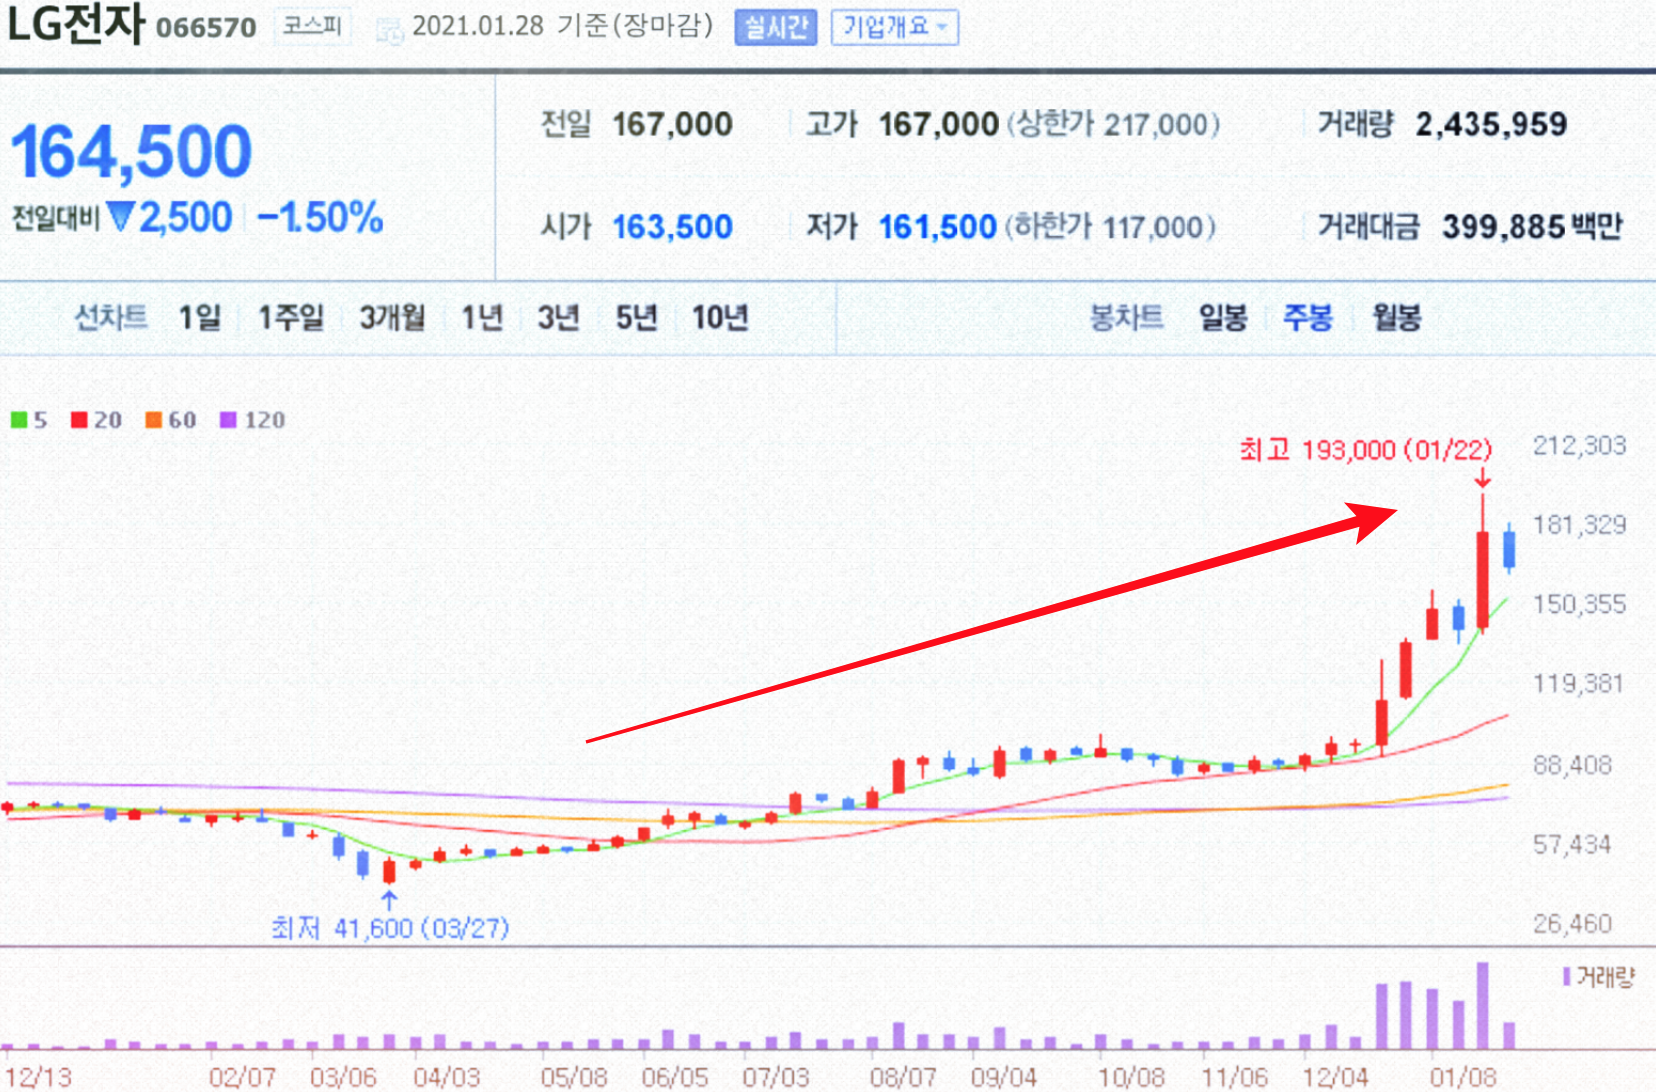This screenshot has width=1656, height=1092.
Task: Click the tallest purple volume bar
Action: (x=1483, y=1005)
